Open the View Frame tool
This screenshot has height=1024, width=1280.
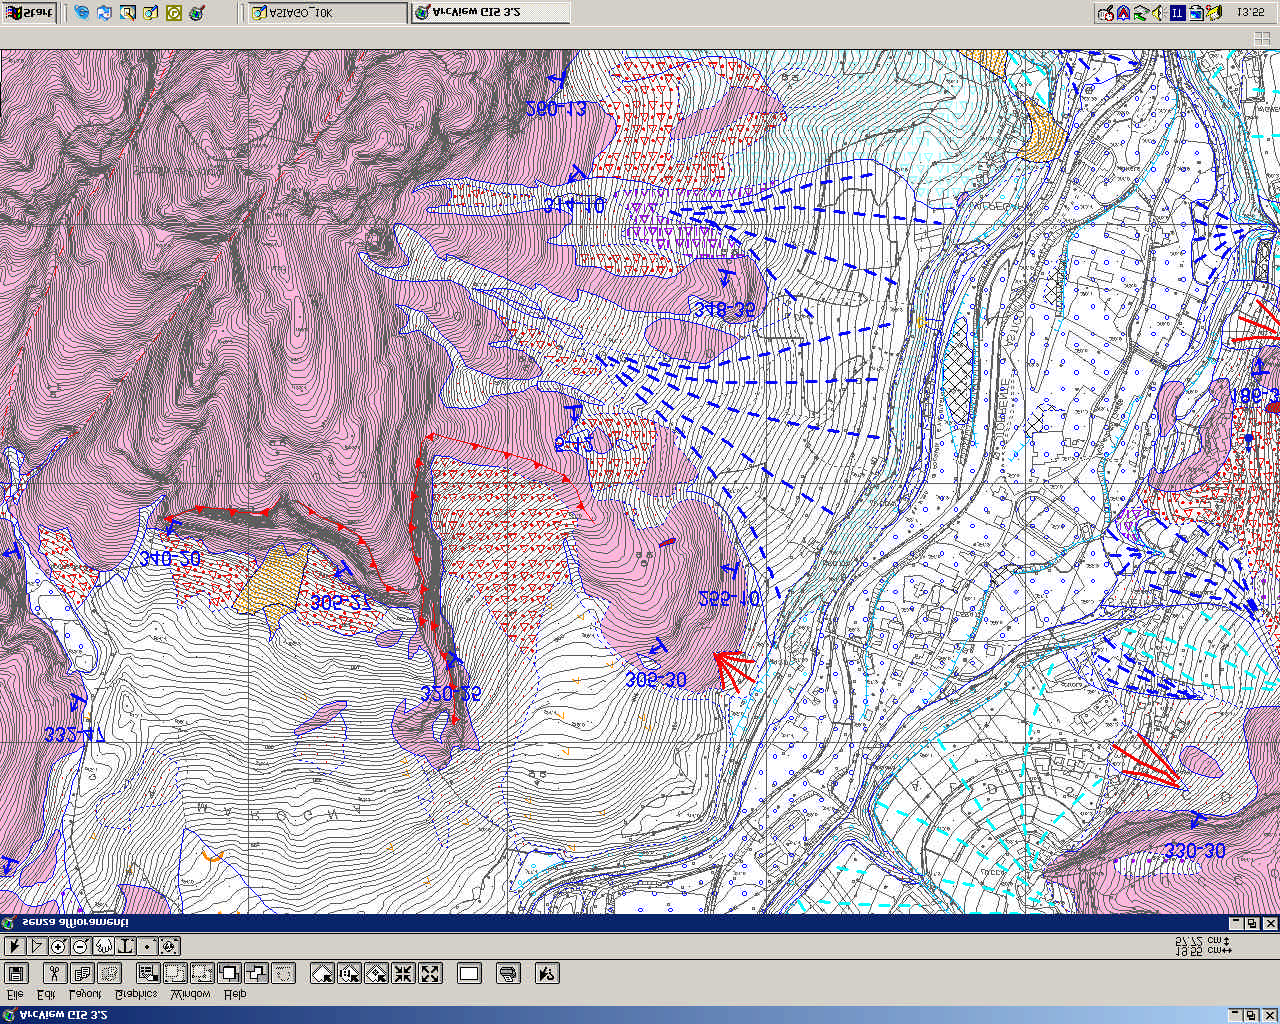coord(169,946)
